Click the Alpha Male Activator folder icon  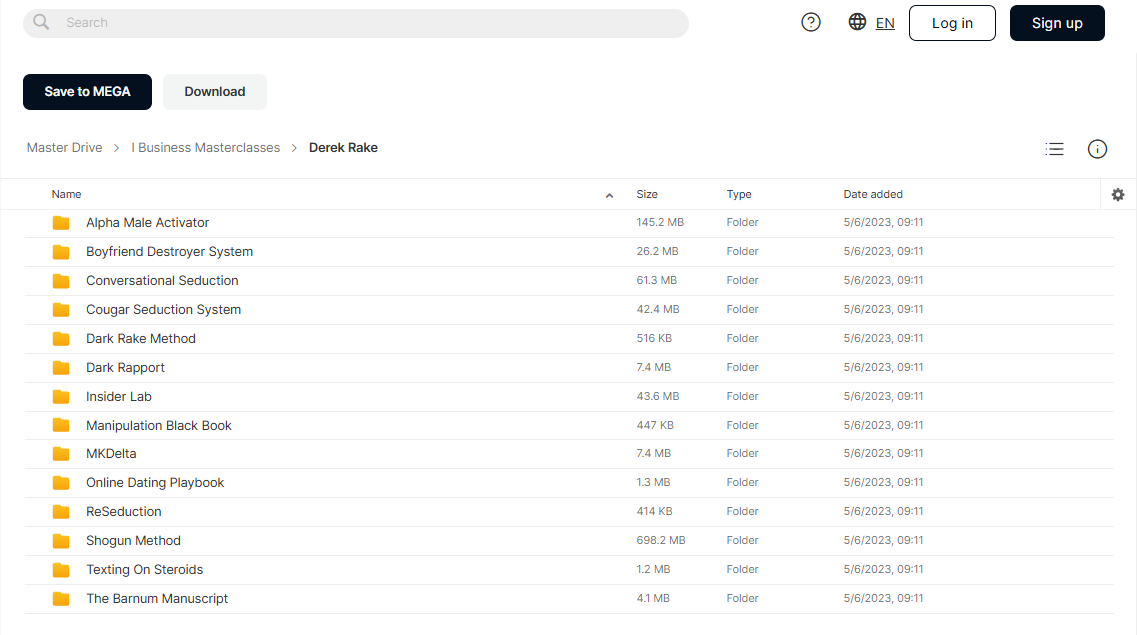pos(61,223)
